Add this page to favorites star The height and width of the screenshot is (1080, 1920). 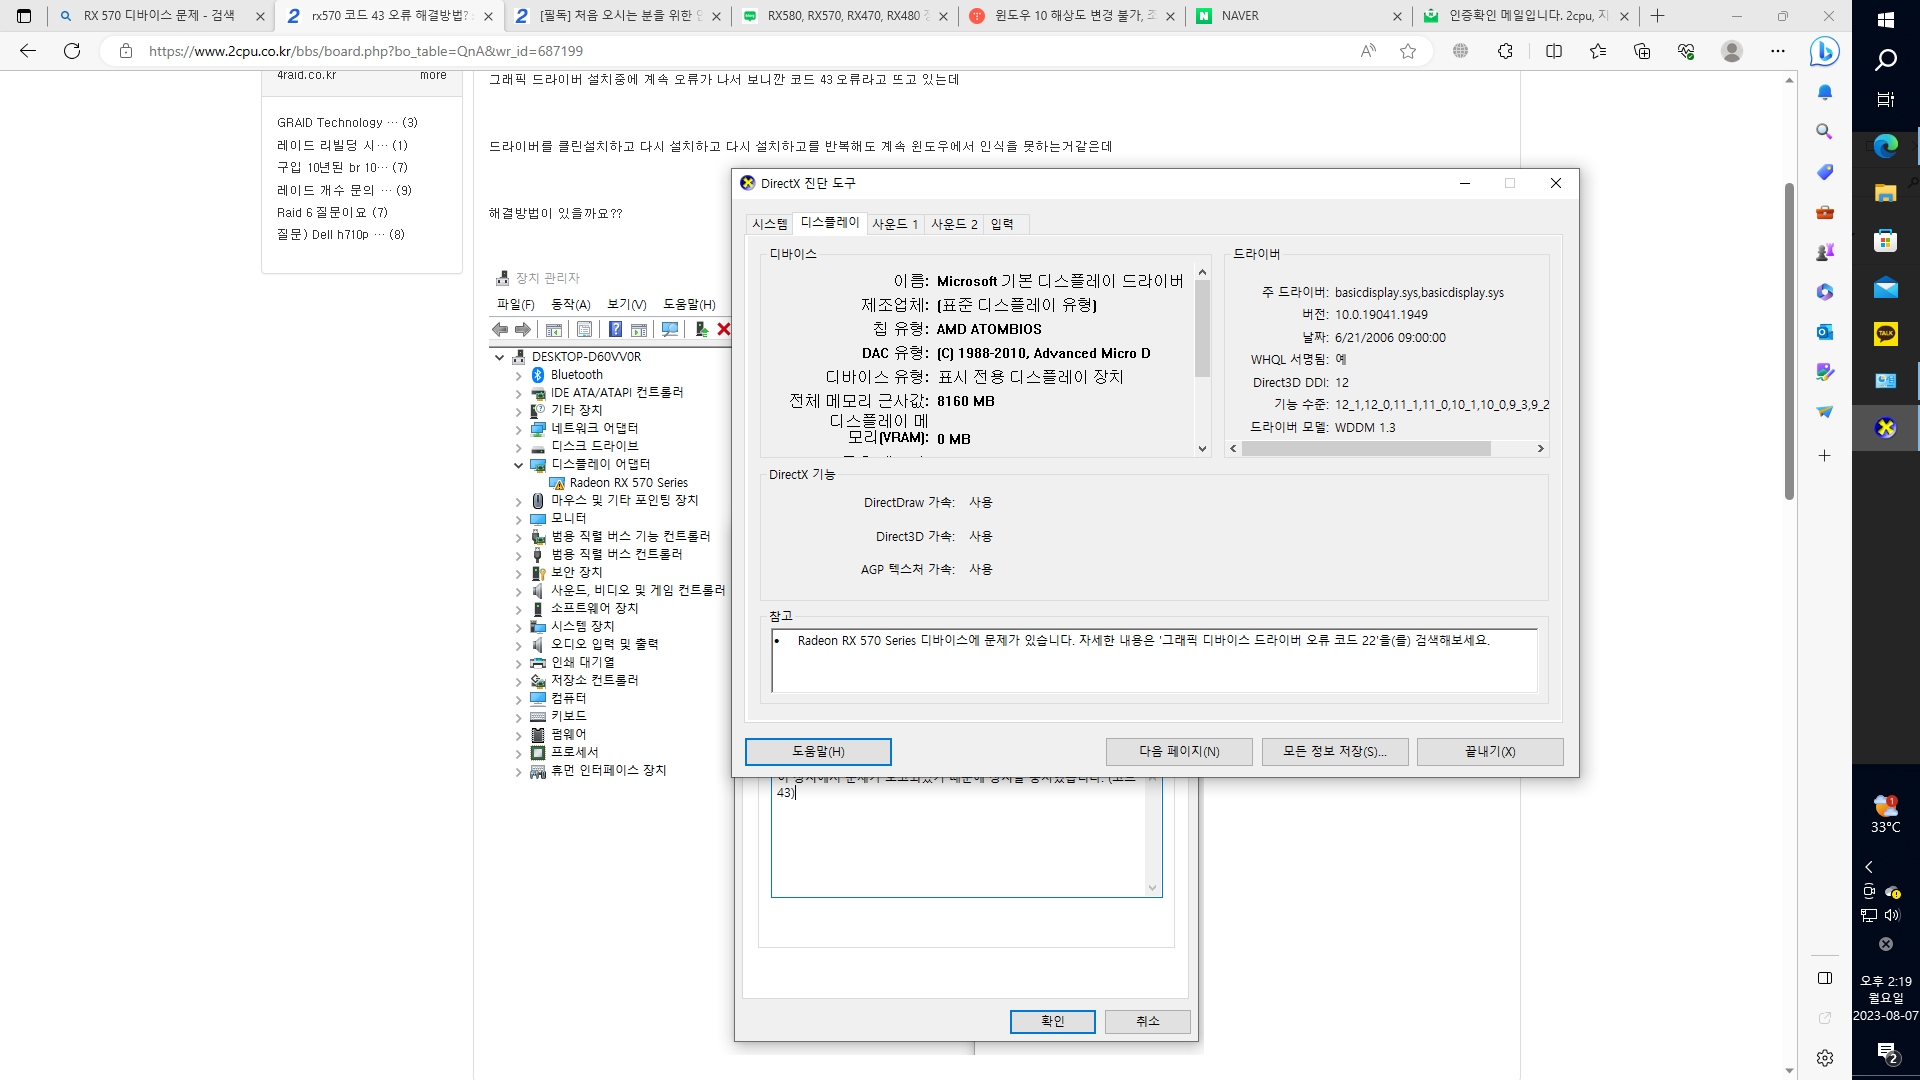tap(1408, 51)
